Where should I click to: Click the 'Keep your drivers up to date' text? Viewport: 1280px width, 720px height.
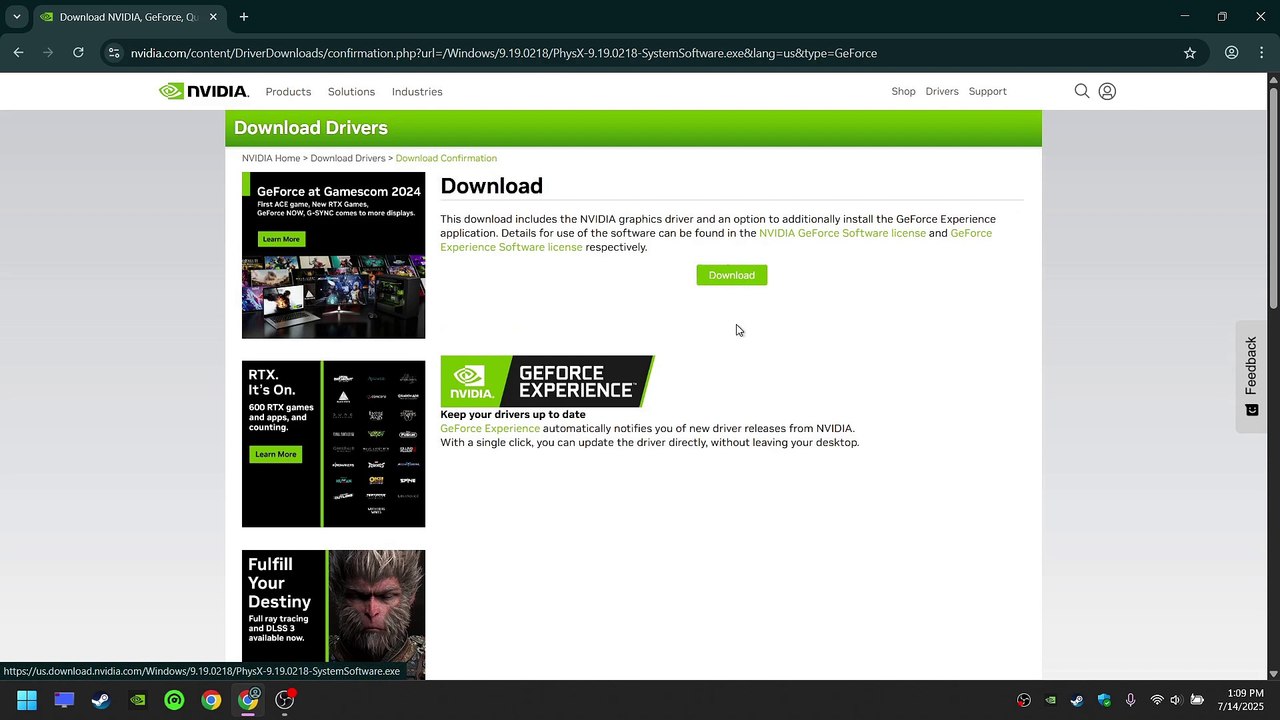coord(513,414)
